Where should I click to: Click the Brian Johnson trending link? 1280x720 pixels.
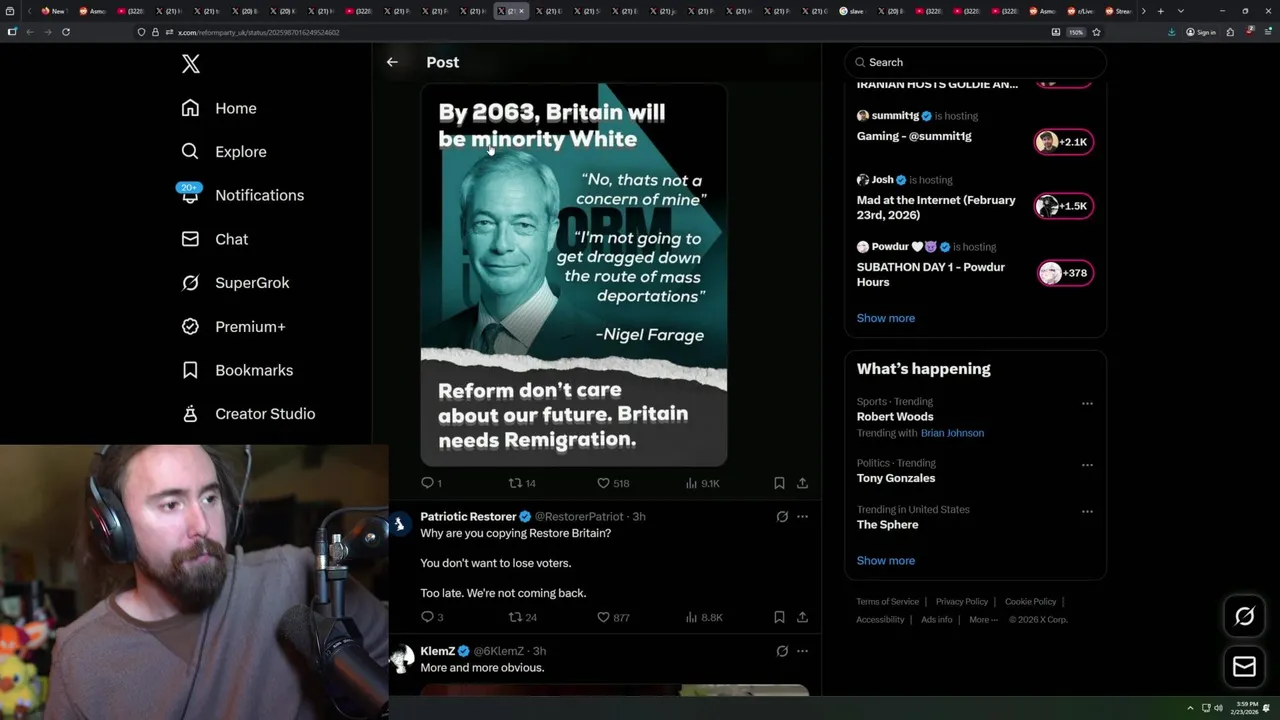(952, 433)
